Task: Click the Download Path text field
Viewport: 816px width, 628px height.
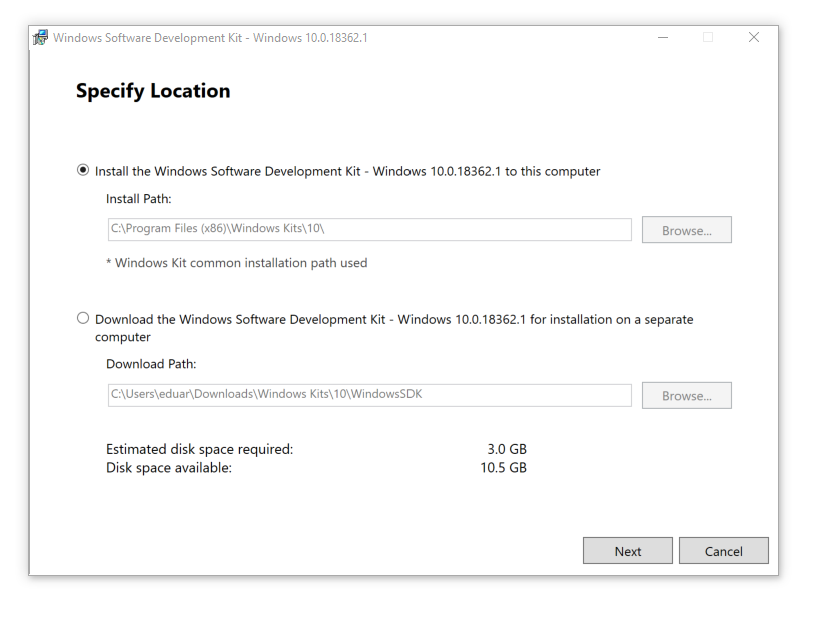Action: 369,395
